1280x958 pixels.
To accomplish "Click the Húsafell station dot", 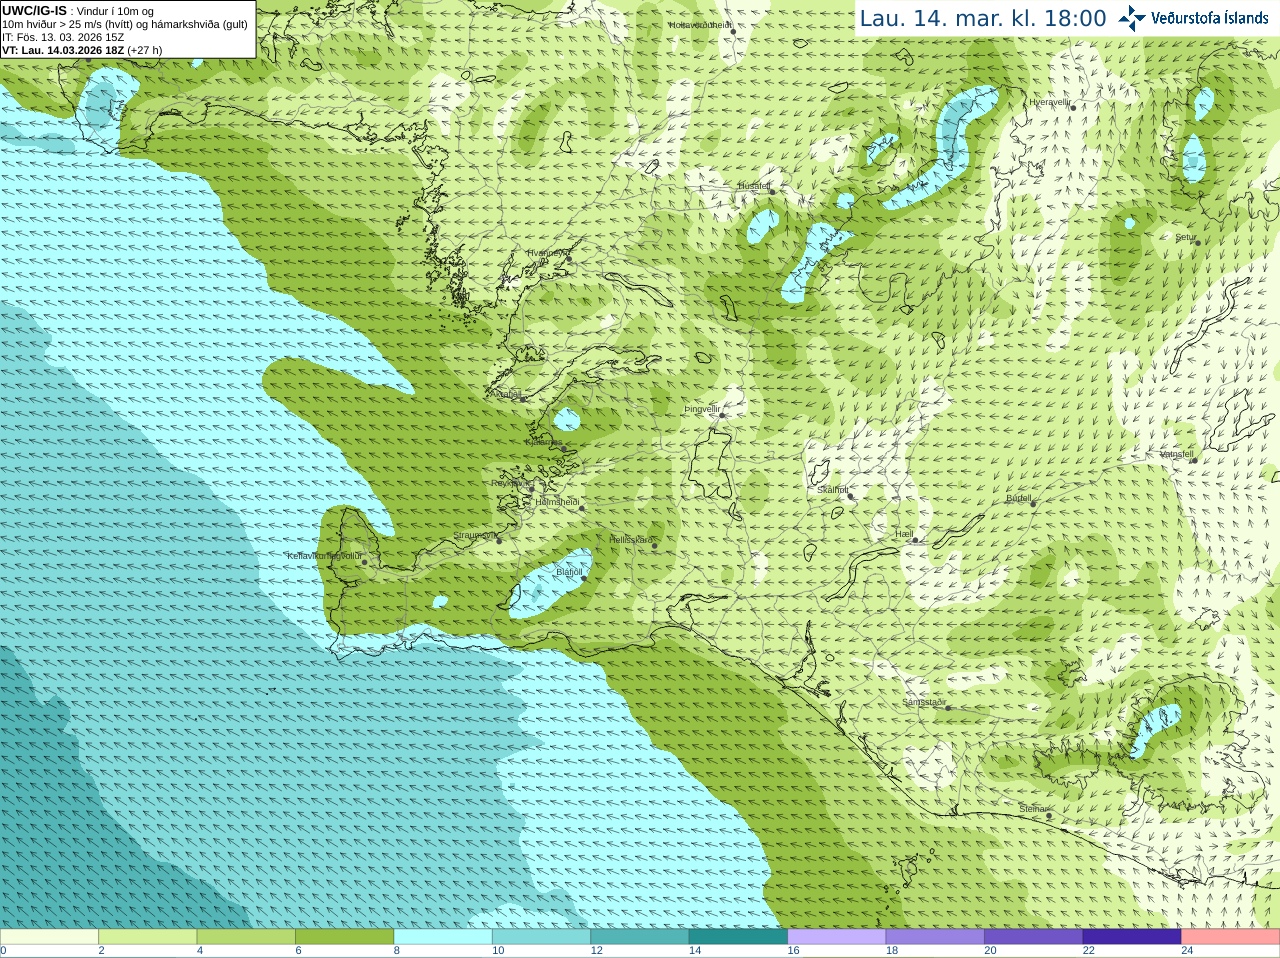I will pos(771,192).
